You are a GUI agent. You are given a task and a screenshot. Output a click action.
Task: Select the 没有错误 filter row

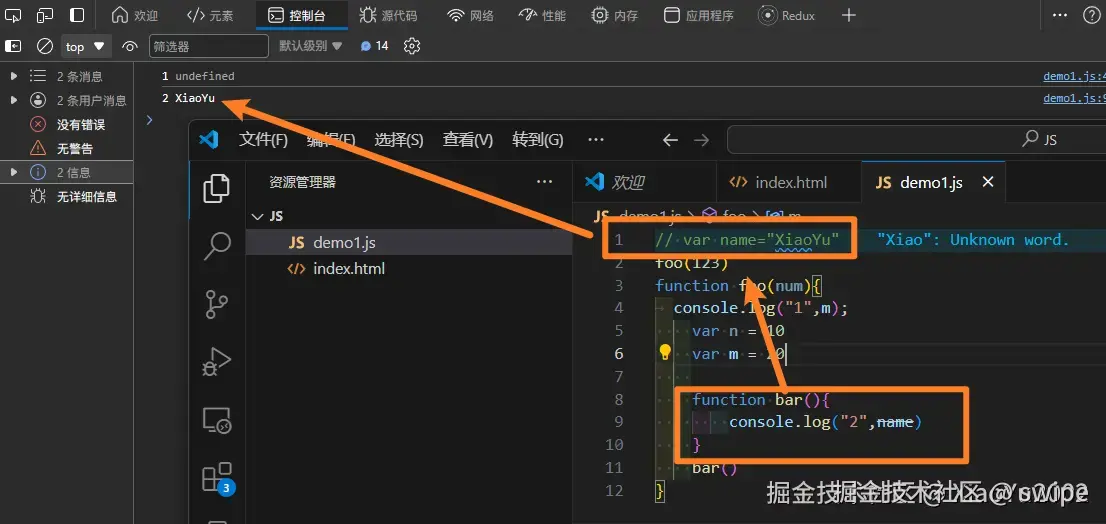tap(66, 125)
